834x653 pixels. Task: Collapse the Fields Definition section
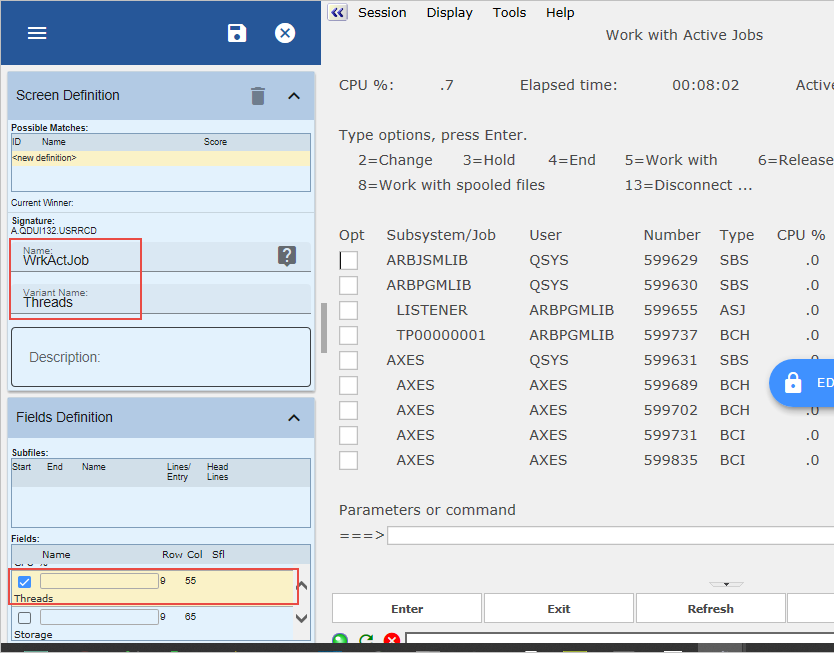pyautogui.click(x=294, y=418)
